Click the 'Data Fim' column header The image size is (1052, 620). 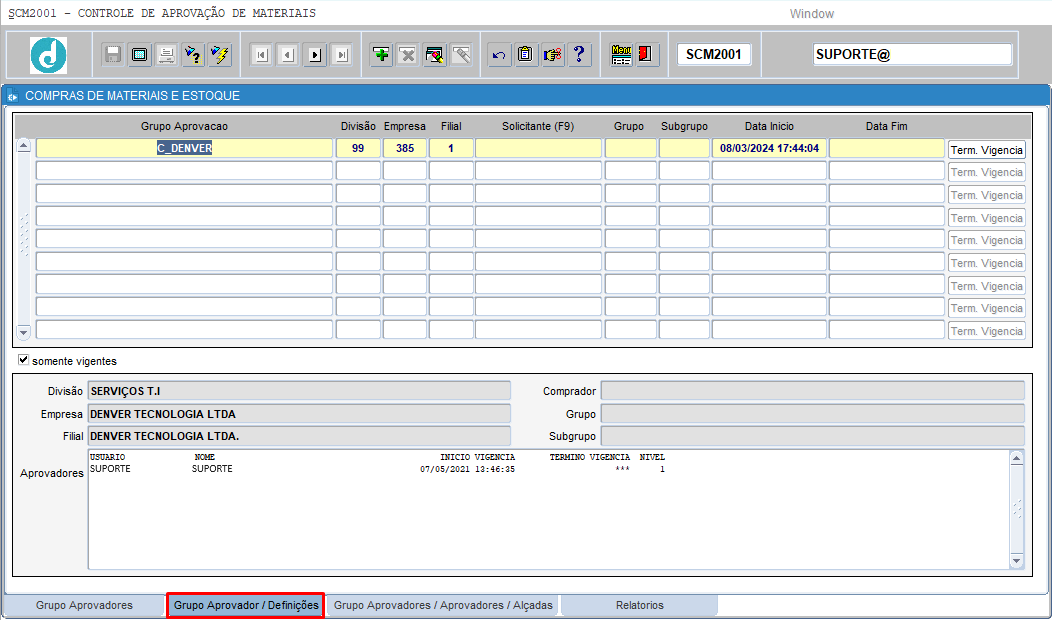coord(887,126)
